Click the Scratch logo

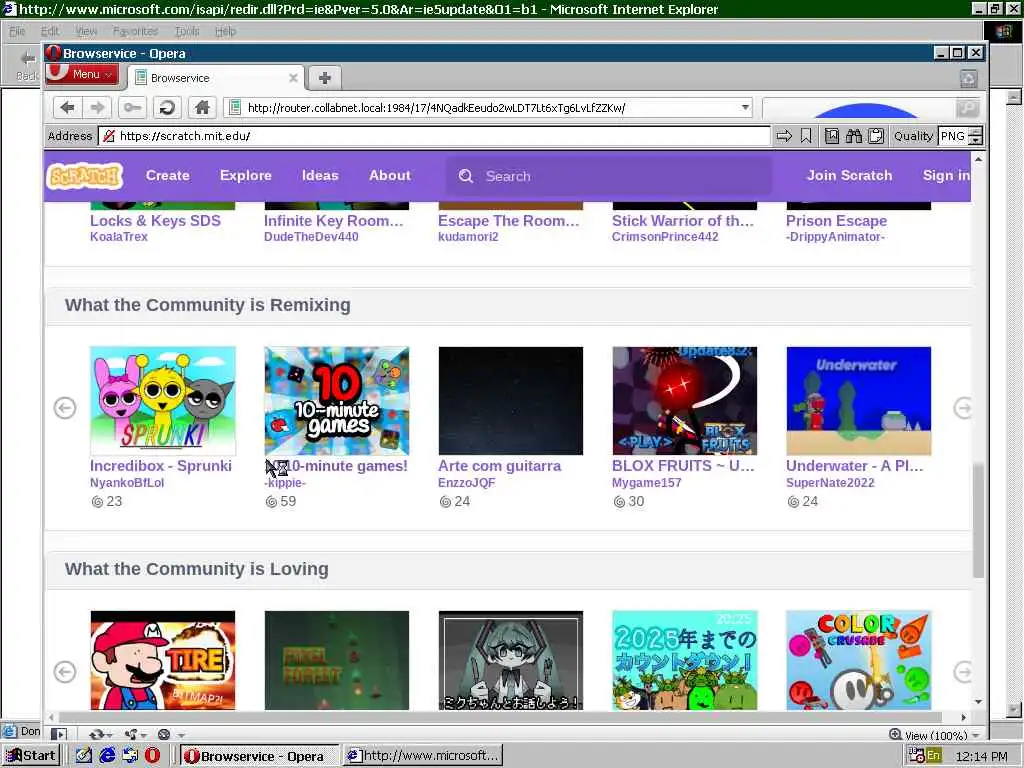click(84, 176)
